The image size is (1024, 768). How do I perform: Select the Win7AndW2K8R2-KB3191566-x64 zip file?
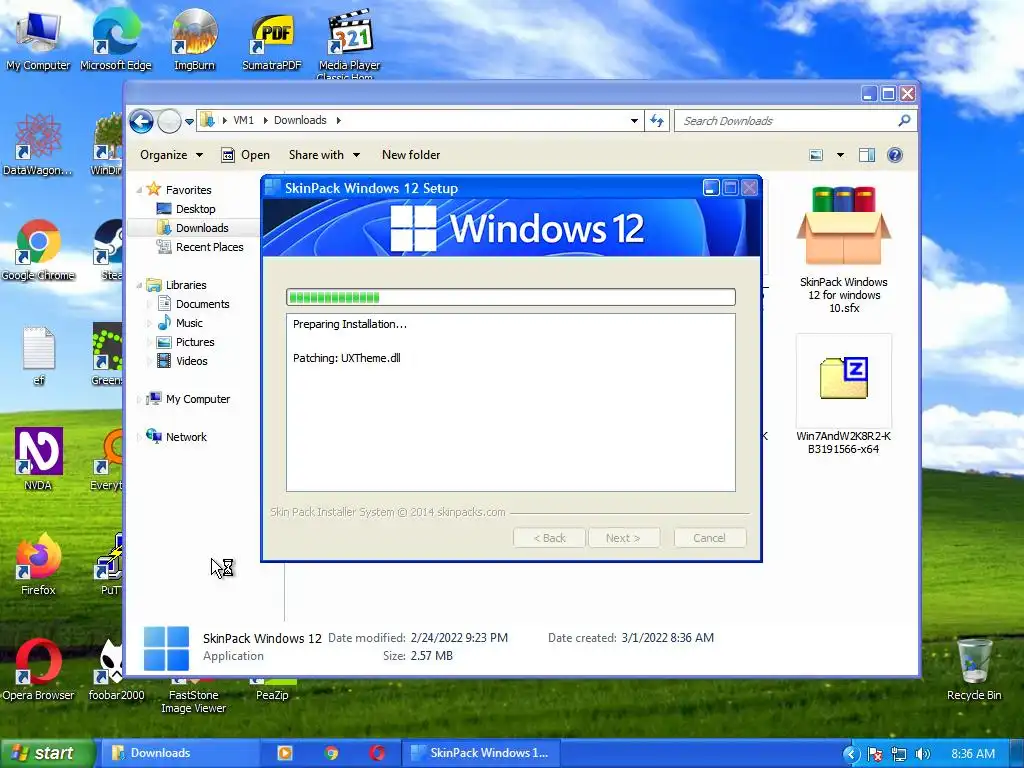[x=843, y=395]
